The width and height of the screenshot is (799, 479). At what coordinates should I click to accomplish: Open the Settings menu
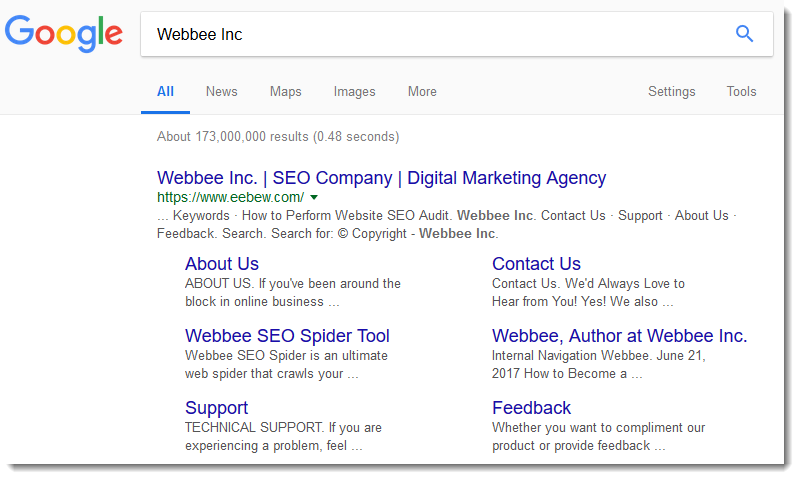[671, 91]
